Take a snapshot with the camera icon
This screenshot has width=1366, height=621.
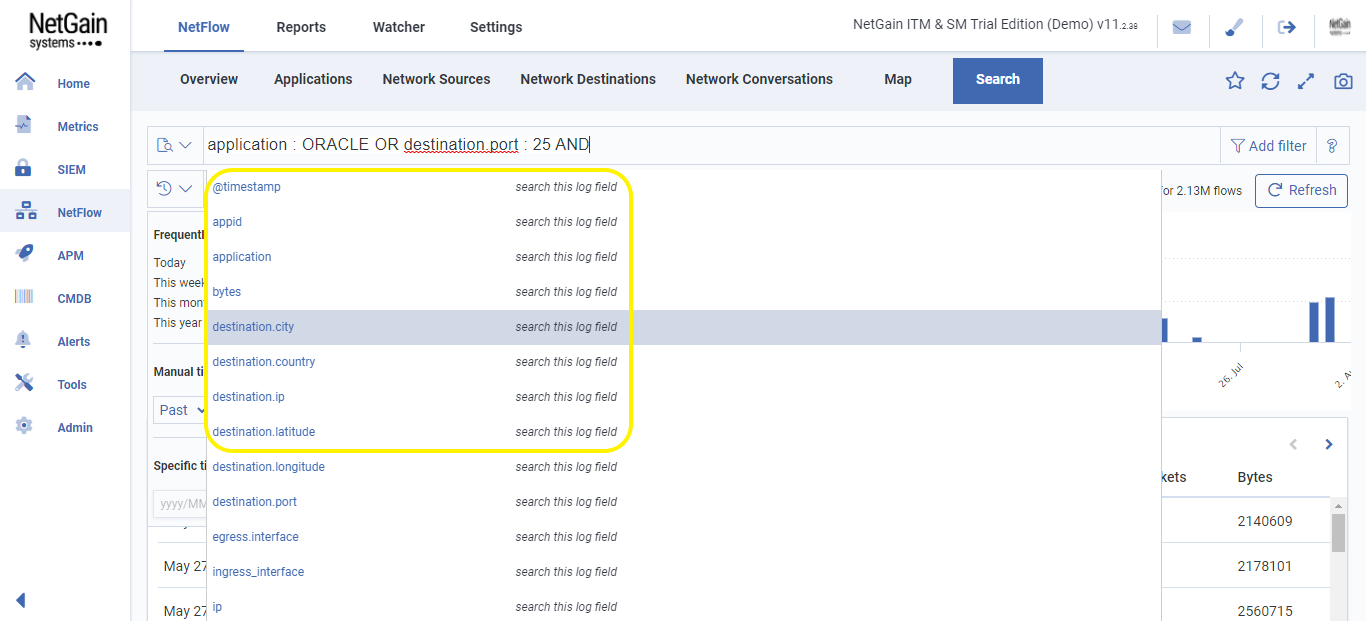1343,81
